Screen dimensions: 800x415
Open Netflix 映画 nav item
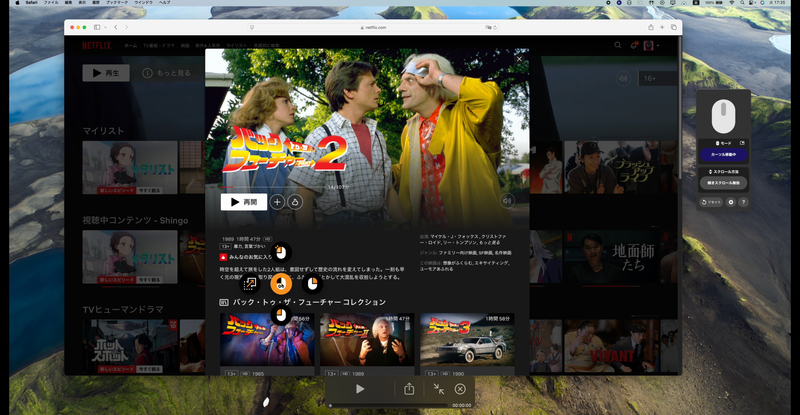tap(185, 45)
